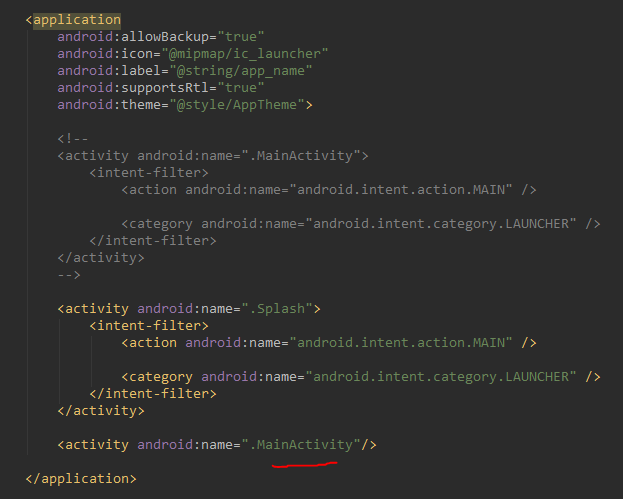Click the commented-out .MainActivity activity line

pyautogui.click(x=213, y=156)
